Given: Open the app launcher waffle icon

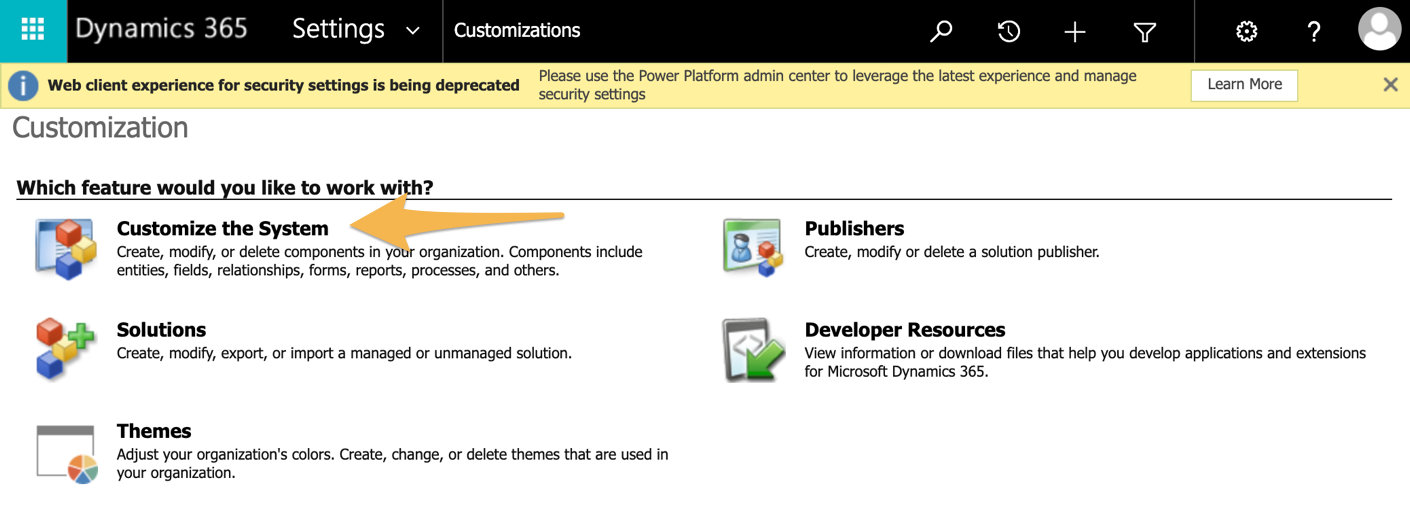Looking at the screenshot, I should point(33,30).
